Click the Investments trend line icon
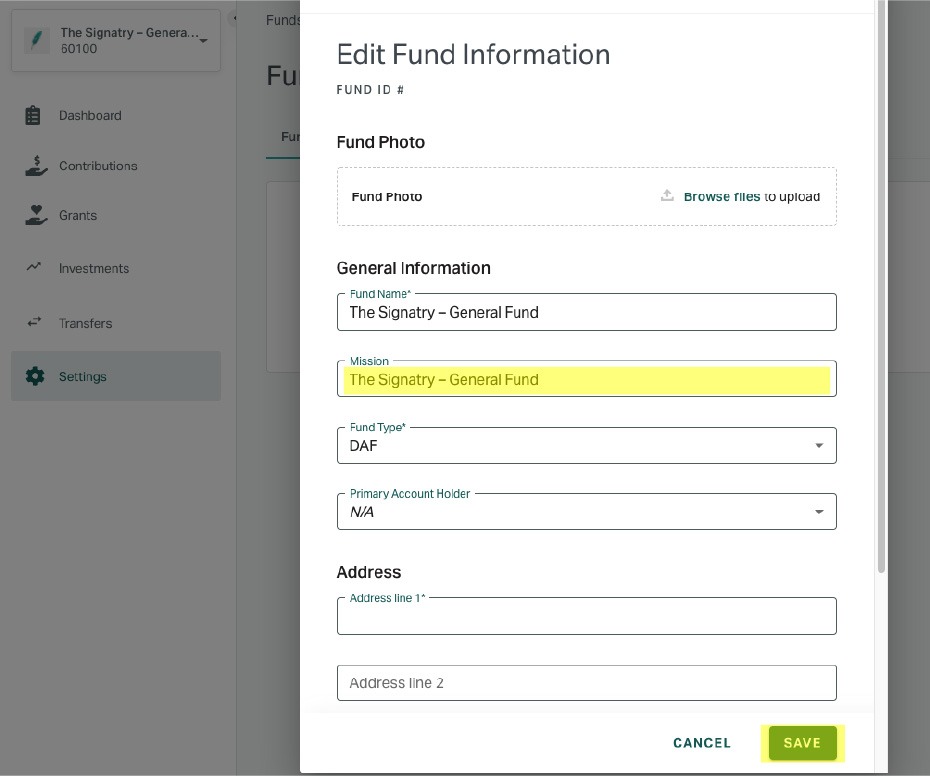This screenshot has height=776, width=930. (x=34, y=267)
